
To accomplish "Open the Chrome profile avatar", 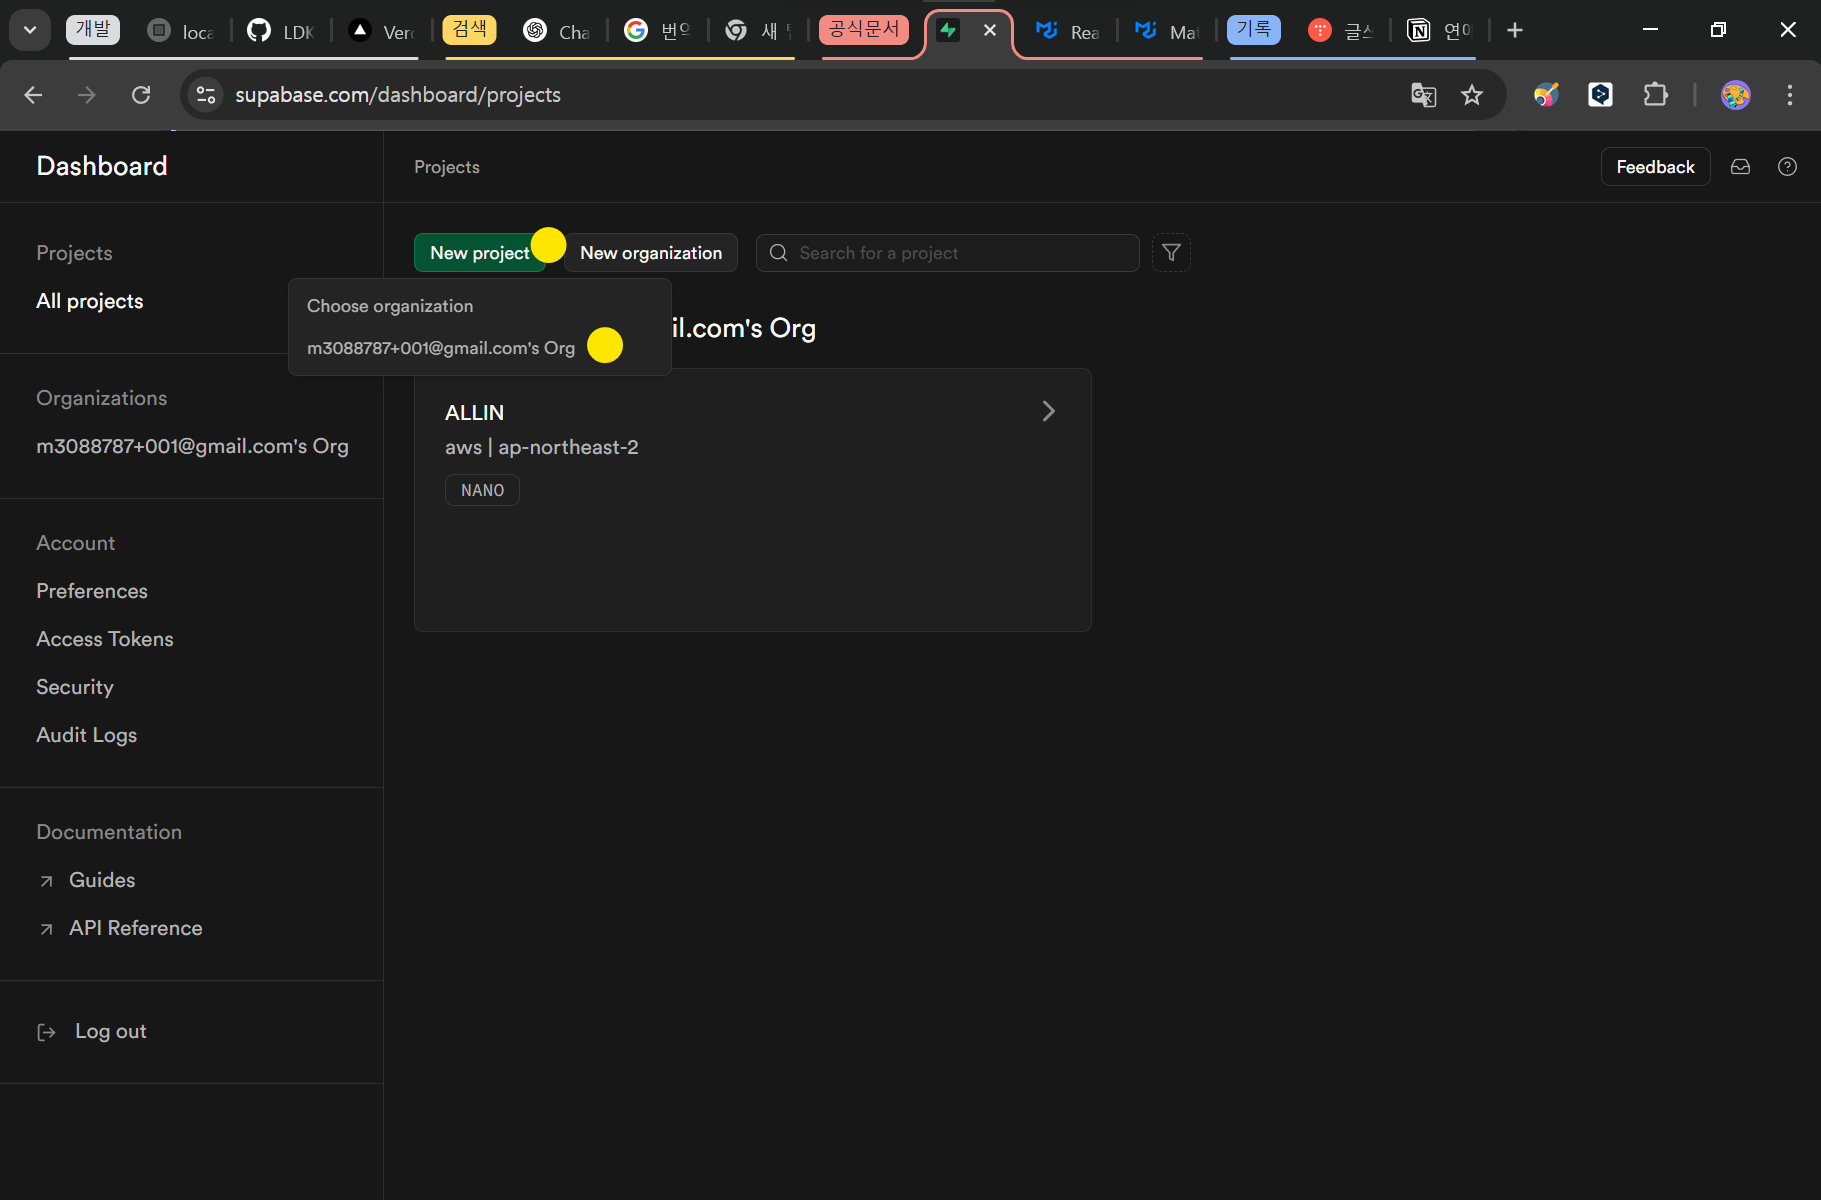I will [x=1736, y=95].
